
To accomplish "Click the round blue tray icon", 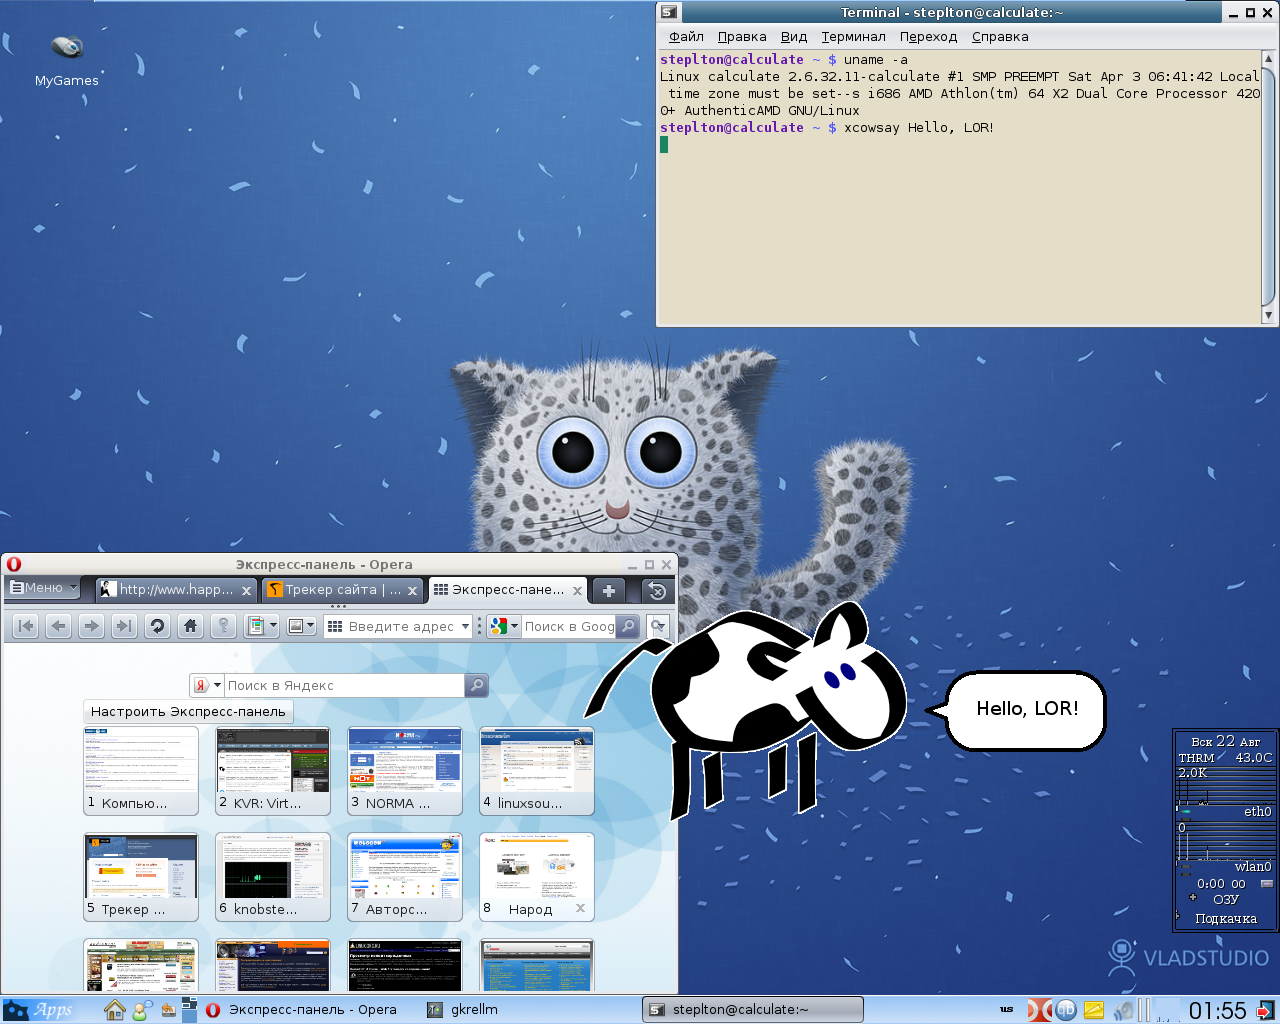I will pyautogui.click(x=1066, y=1010).
